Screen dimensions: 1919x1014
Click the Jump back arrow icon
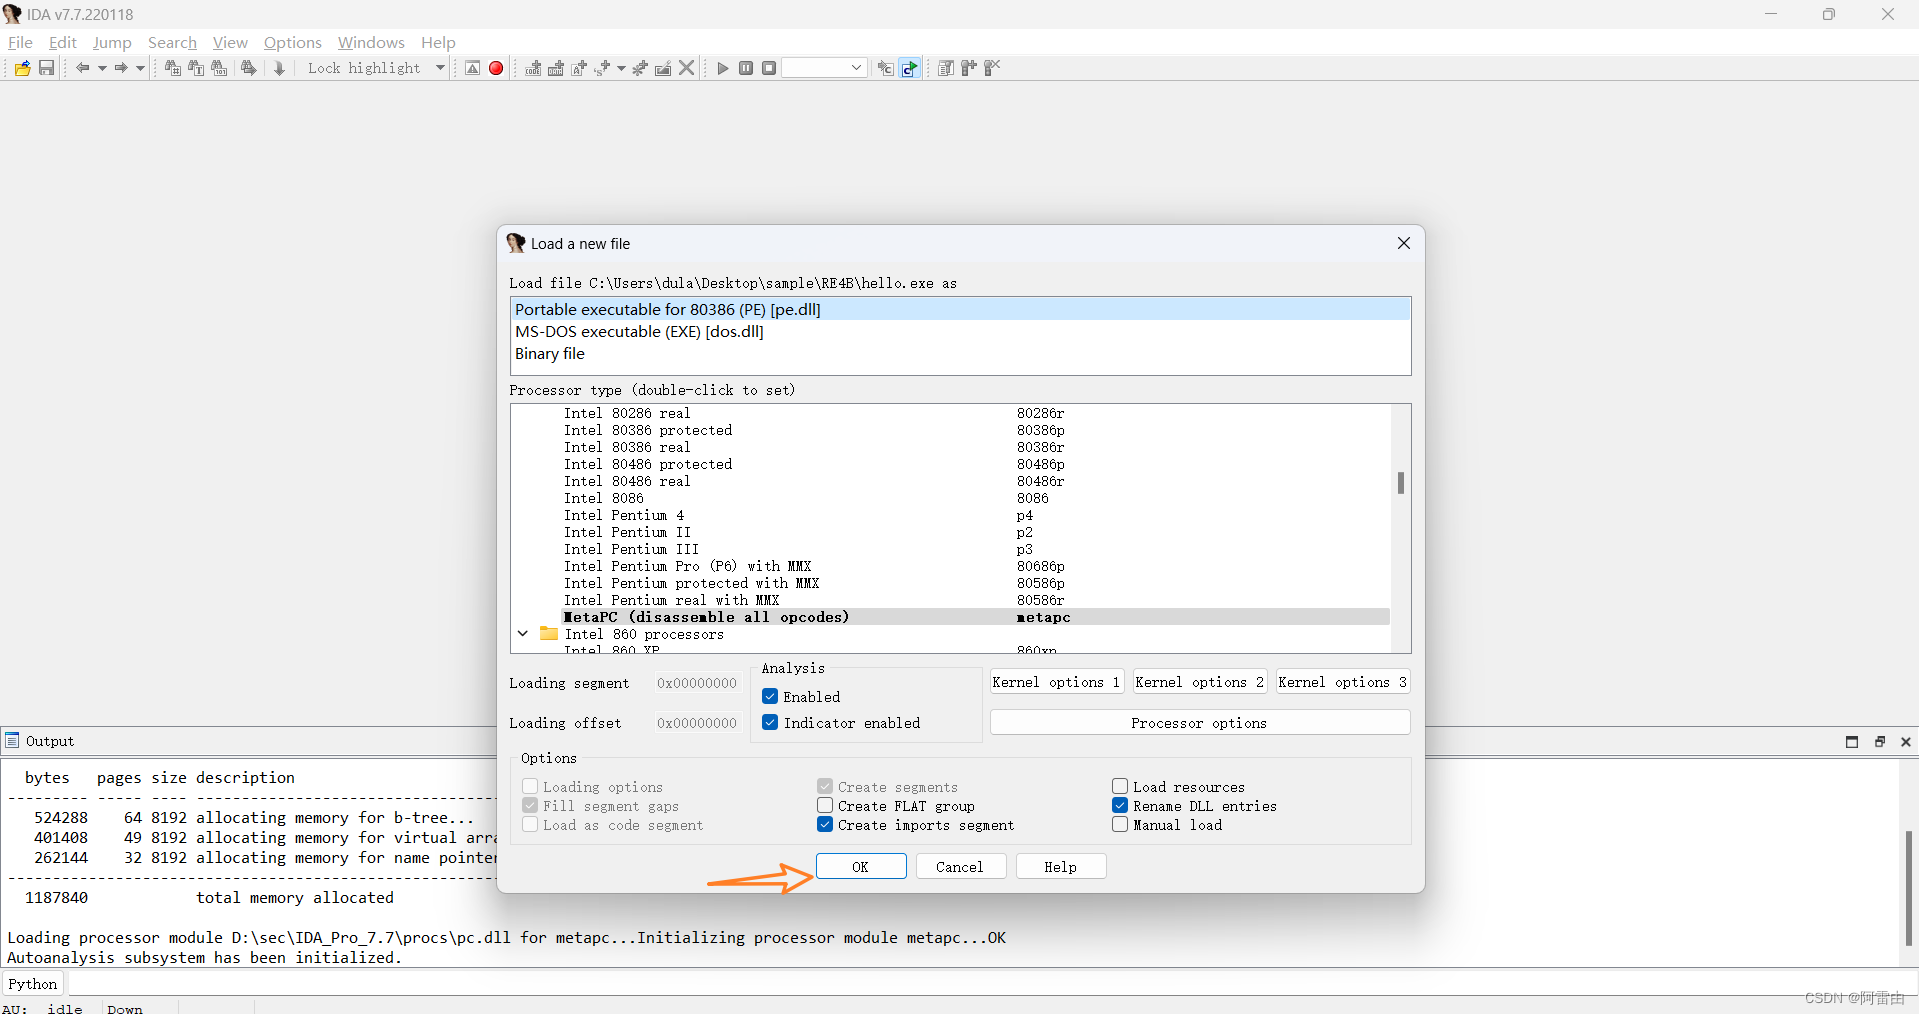[83, 68]
